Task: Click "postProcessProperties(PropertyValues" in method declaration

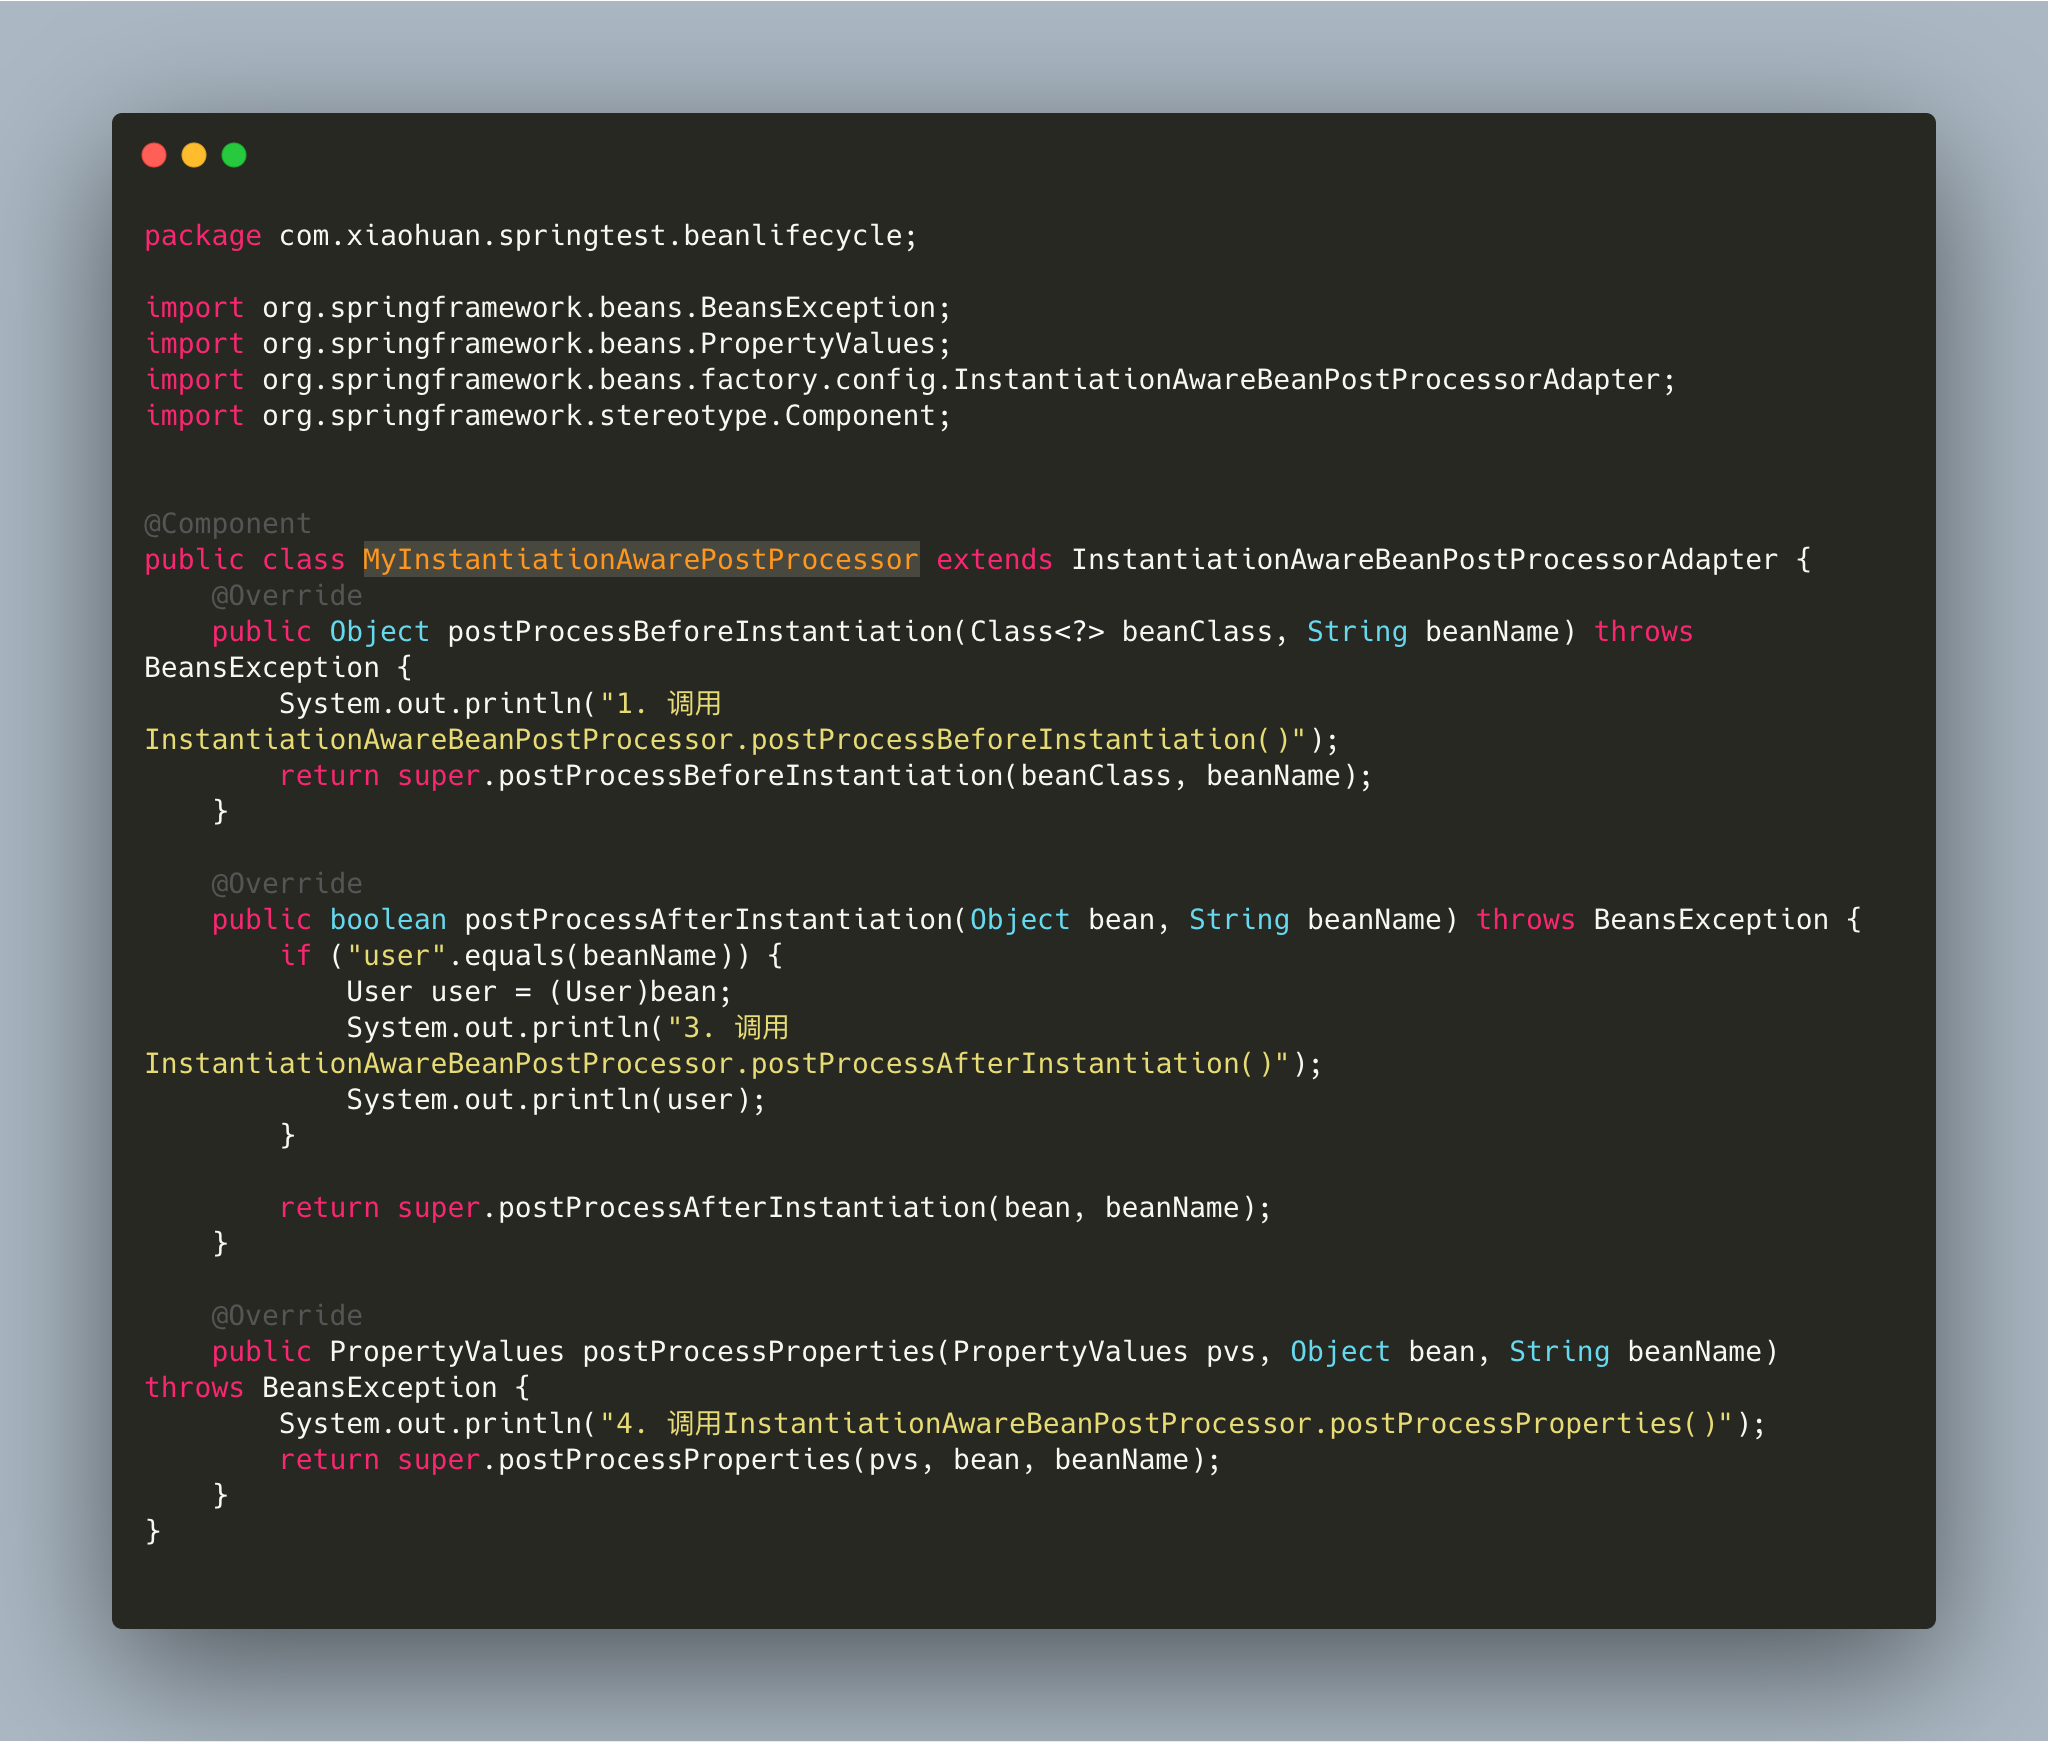Action: pos(885,1352)
